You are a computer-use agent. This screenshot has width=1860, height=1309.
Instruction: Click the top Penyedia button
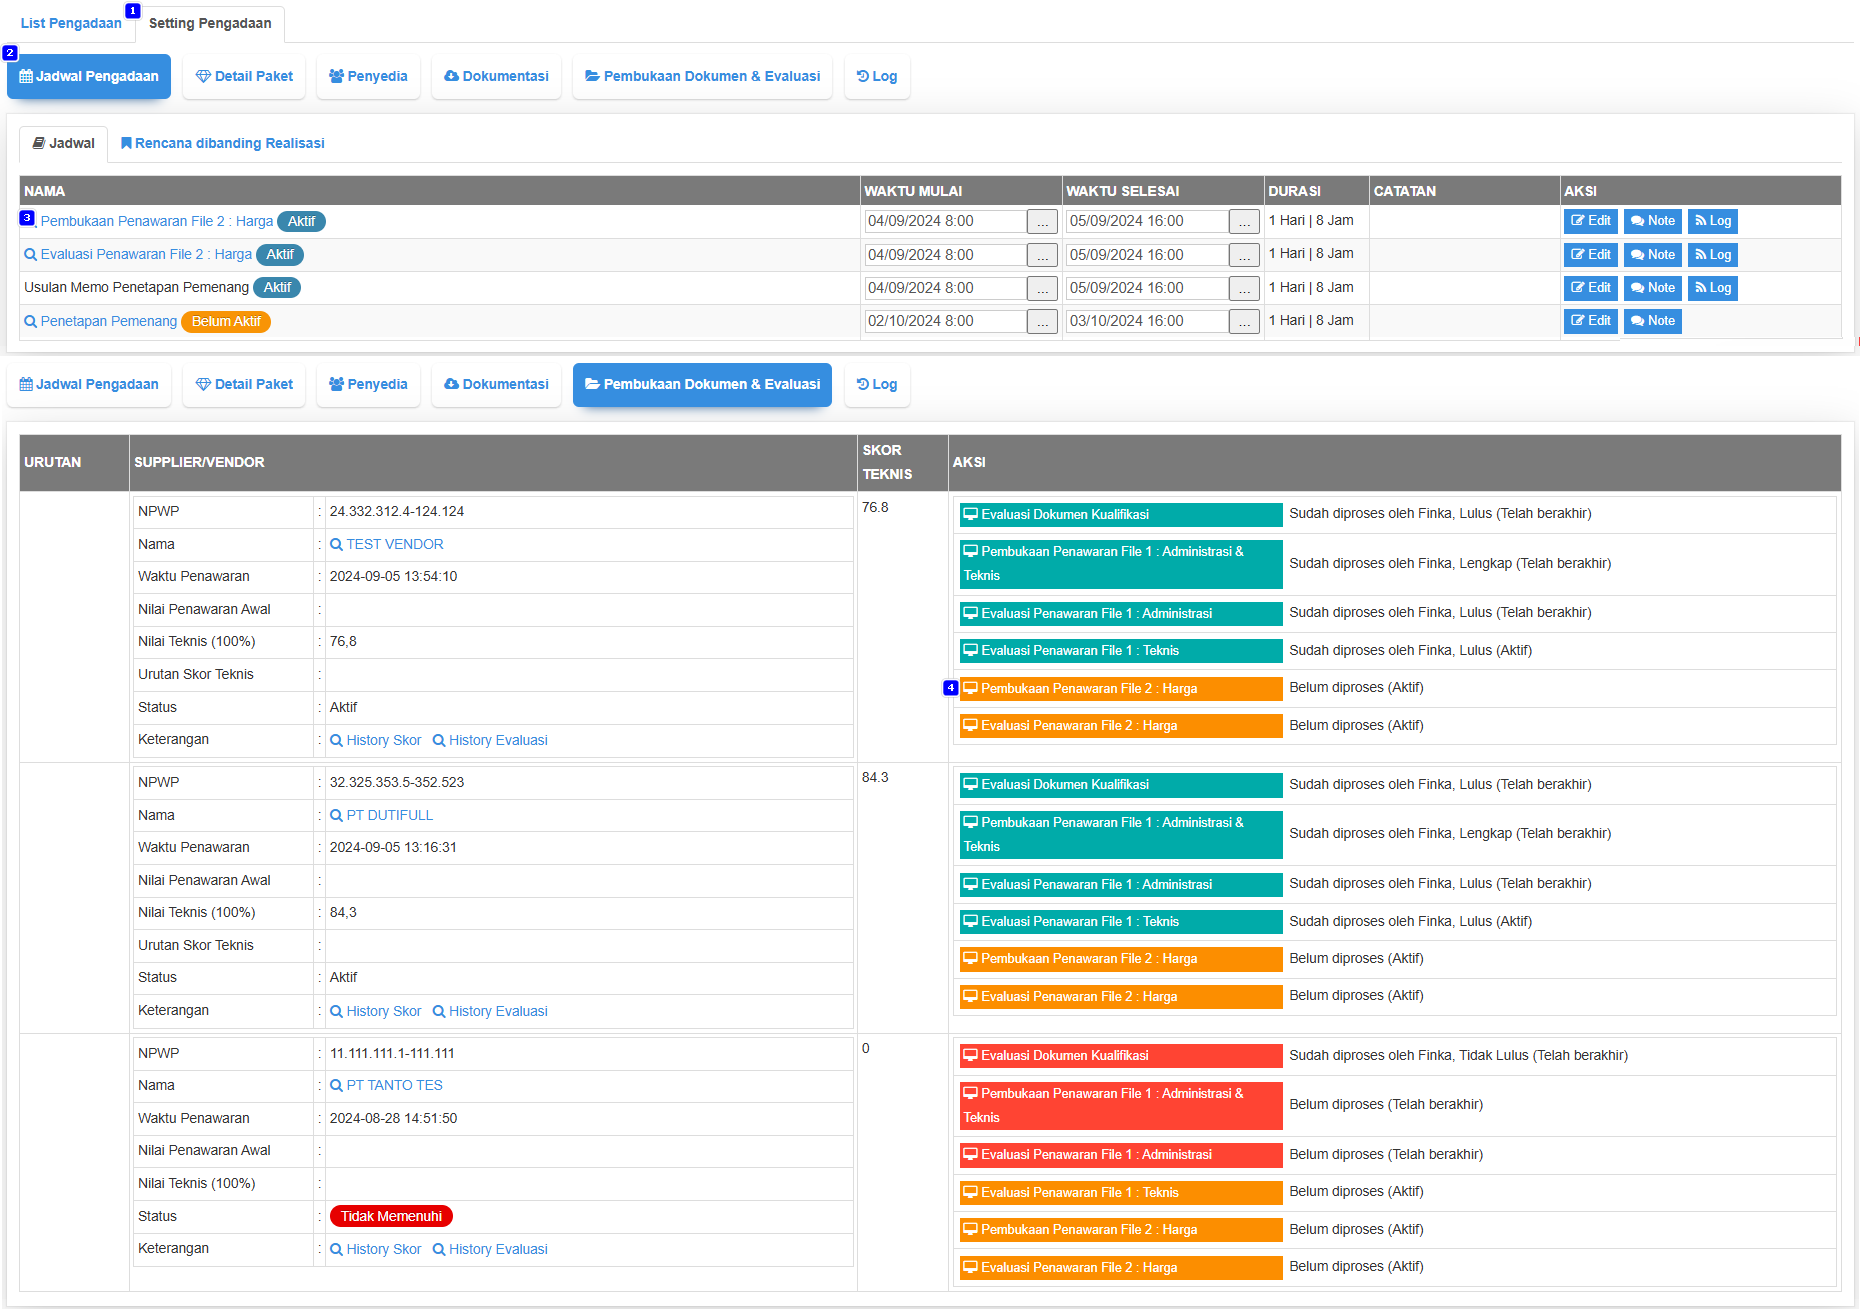[x=368, y=77]
